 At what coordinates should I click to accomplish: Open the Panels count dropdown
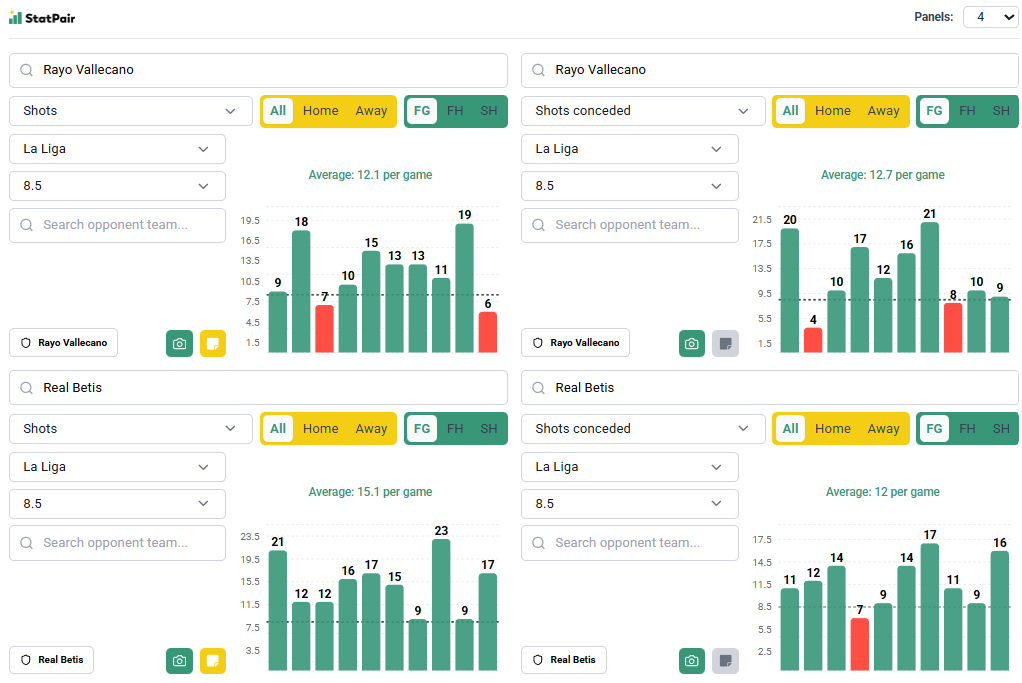pos(990,17)
